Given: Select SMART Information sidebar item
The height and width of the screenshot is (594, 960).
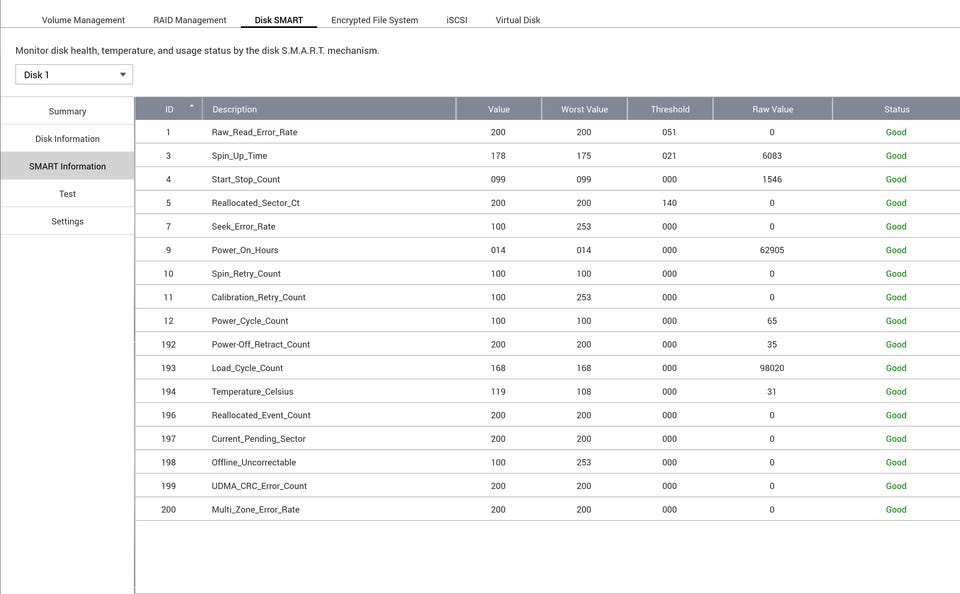Looking at the screenshot, I should [67, 166].
